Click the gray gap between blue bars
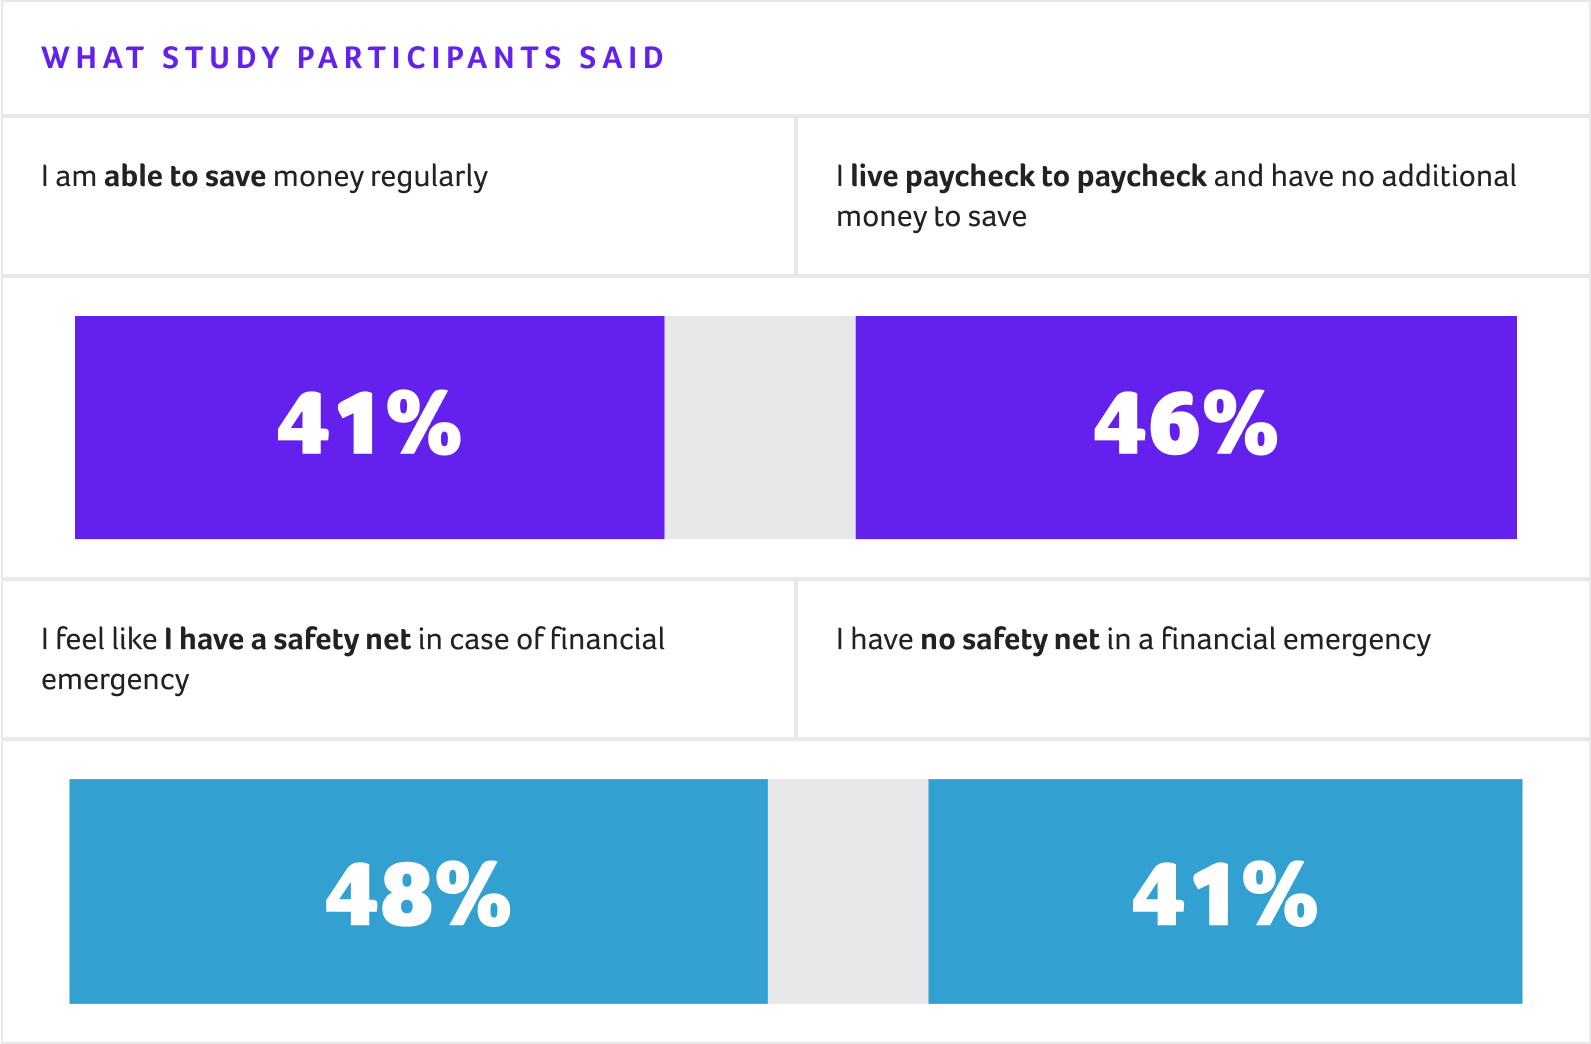Image resolution: width=1591 pixels, height=1044 pixels. [848, 891]
